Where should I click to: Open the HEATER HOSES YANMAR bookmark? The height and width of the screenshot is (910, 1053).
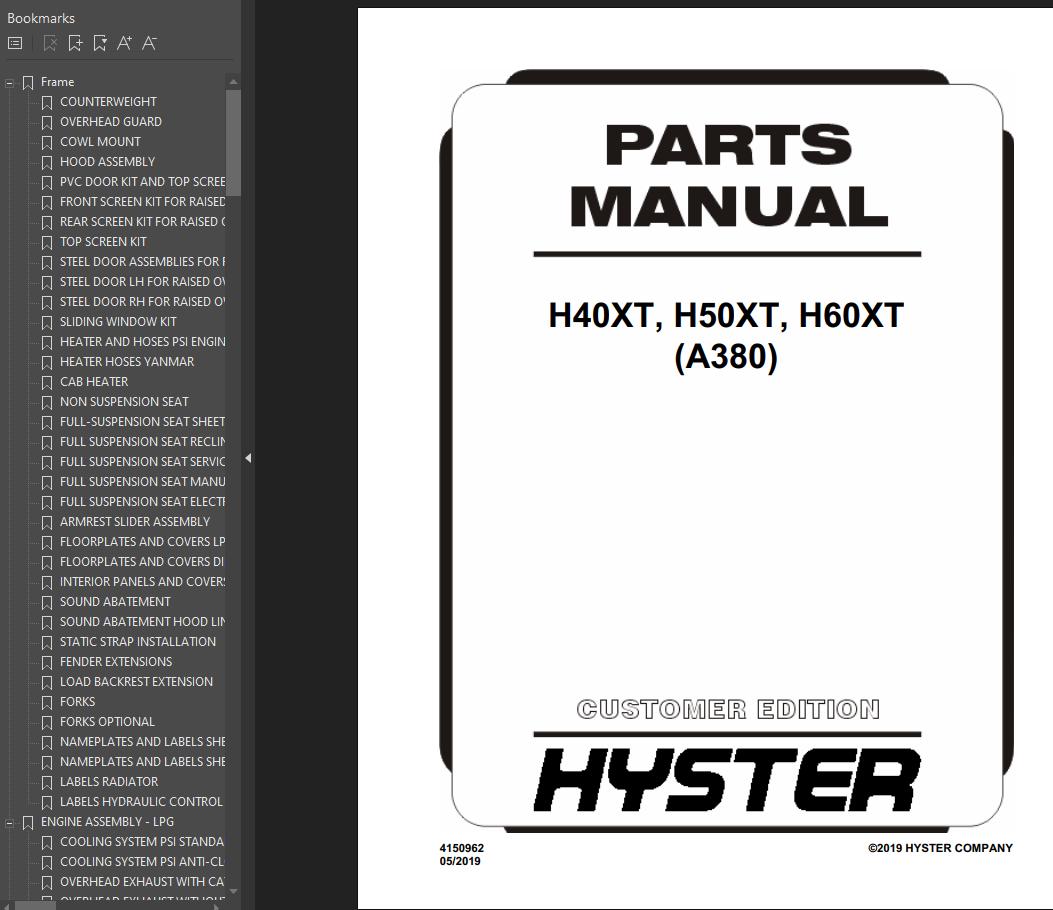[127, 361]
